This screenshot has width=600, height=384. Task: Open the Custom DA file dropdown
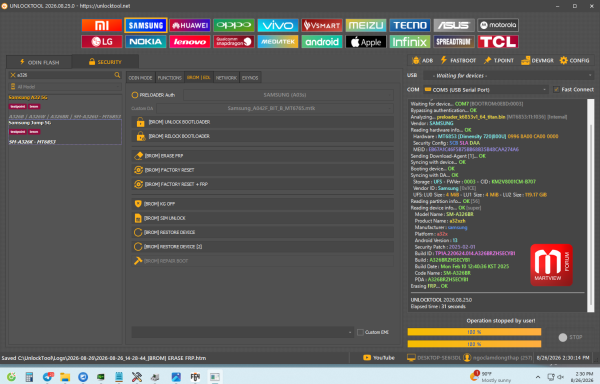[x=275, y=108]
